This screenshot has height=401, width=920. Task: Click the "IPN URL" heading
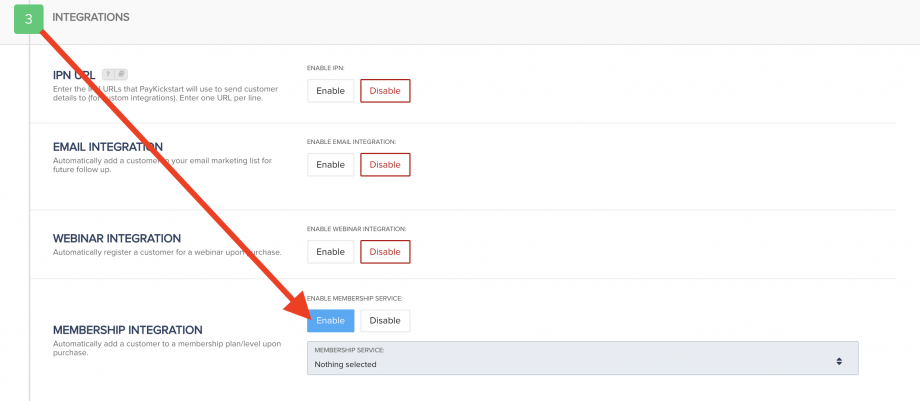75,75
